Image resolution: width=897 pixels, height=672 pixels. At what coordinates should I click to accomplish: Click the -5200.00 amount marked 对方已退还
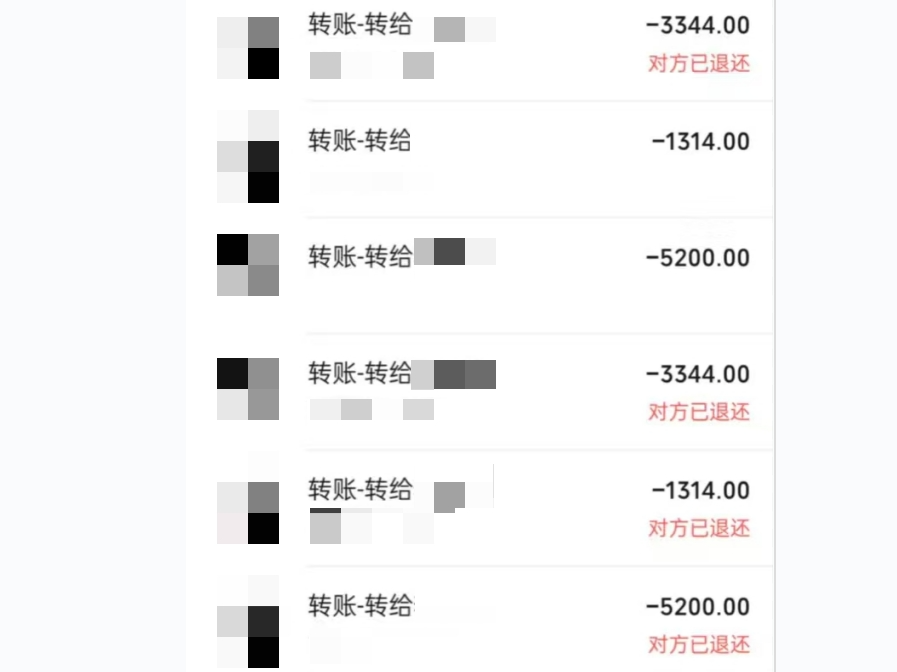698,607
